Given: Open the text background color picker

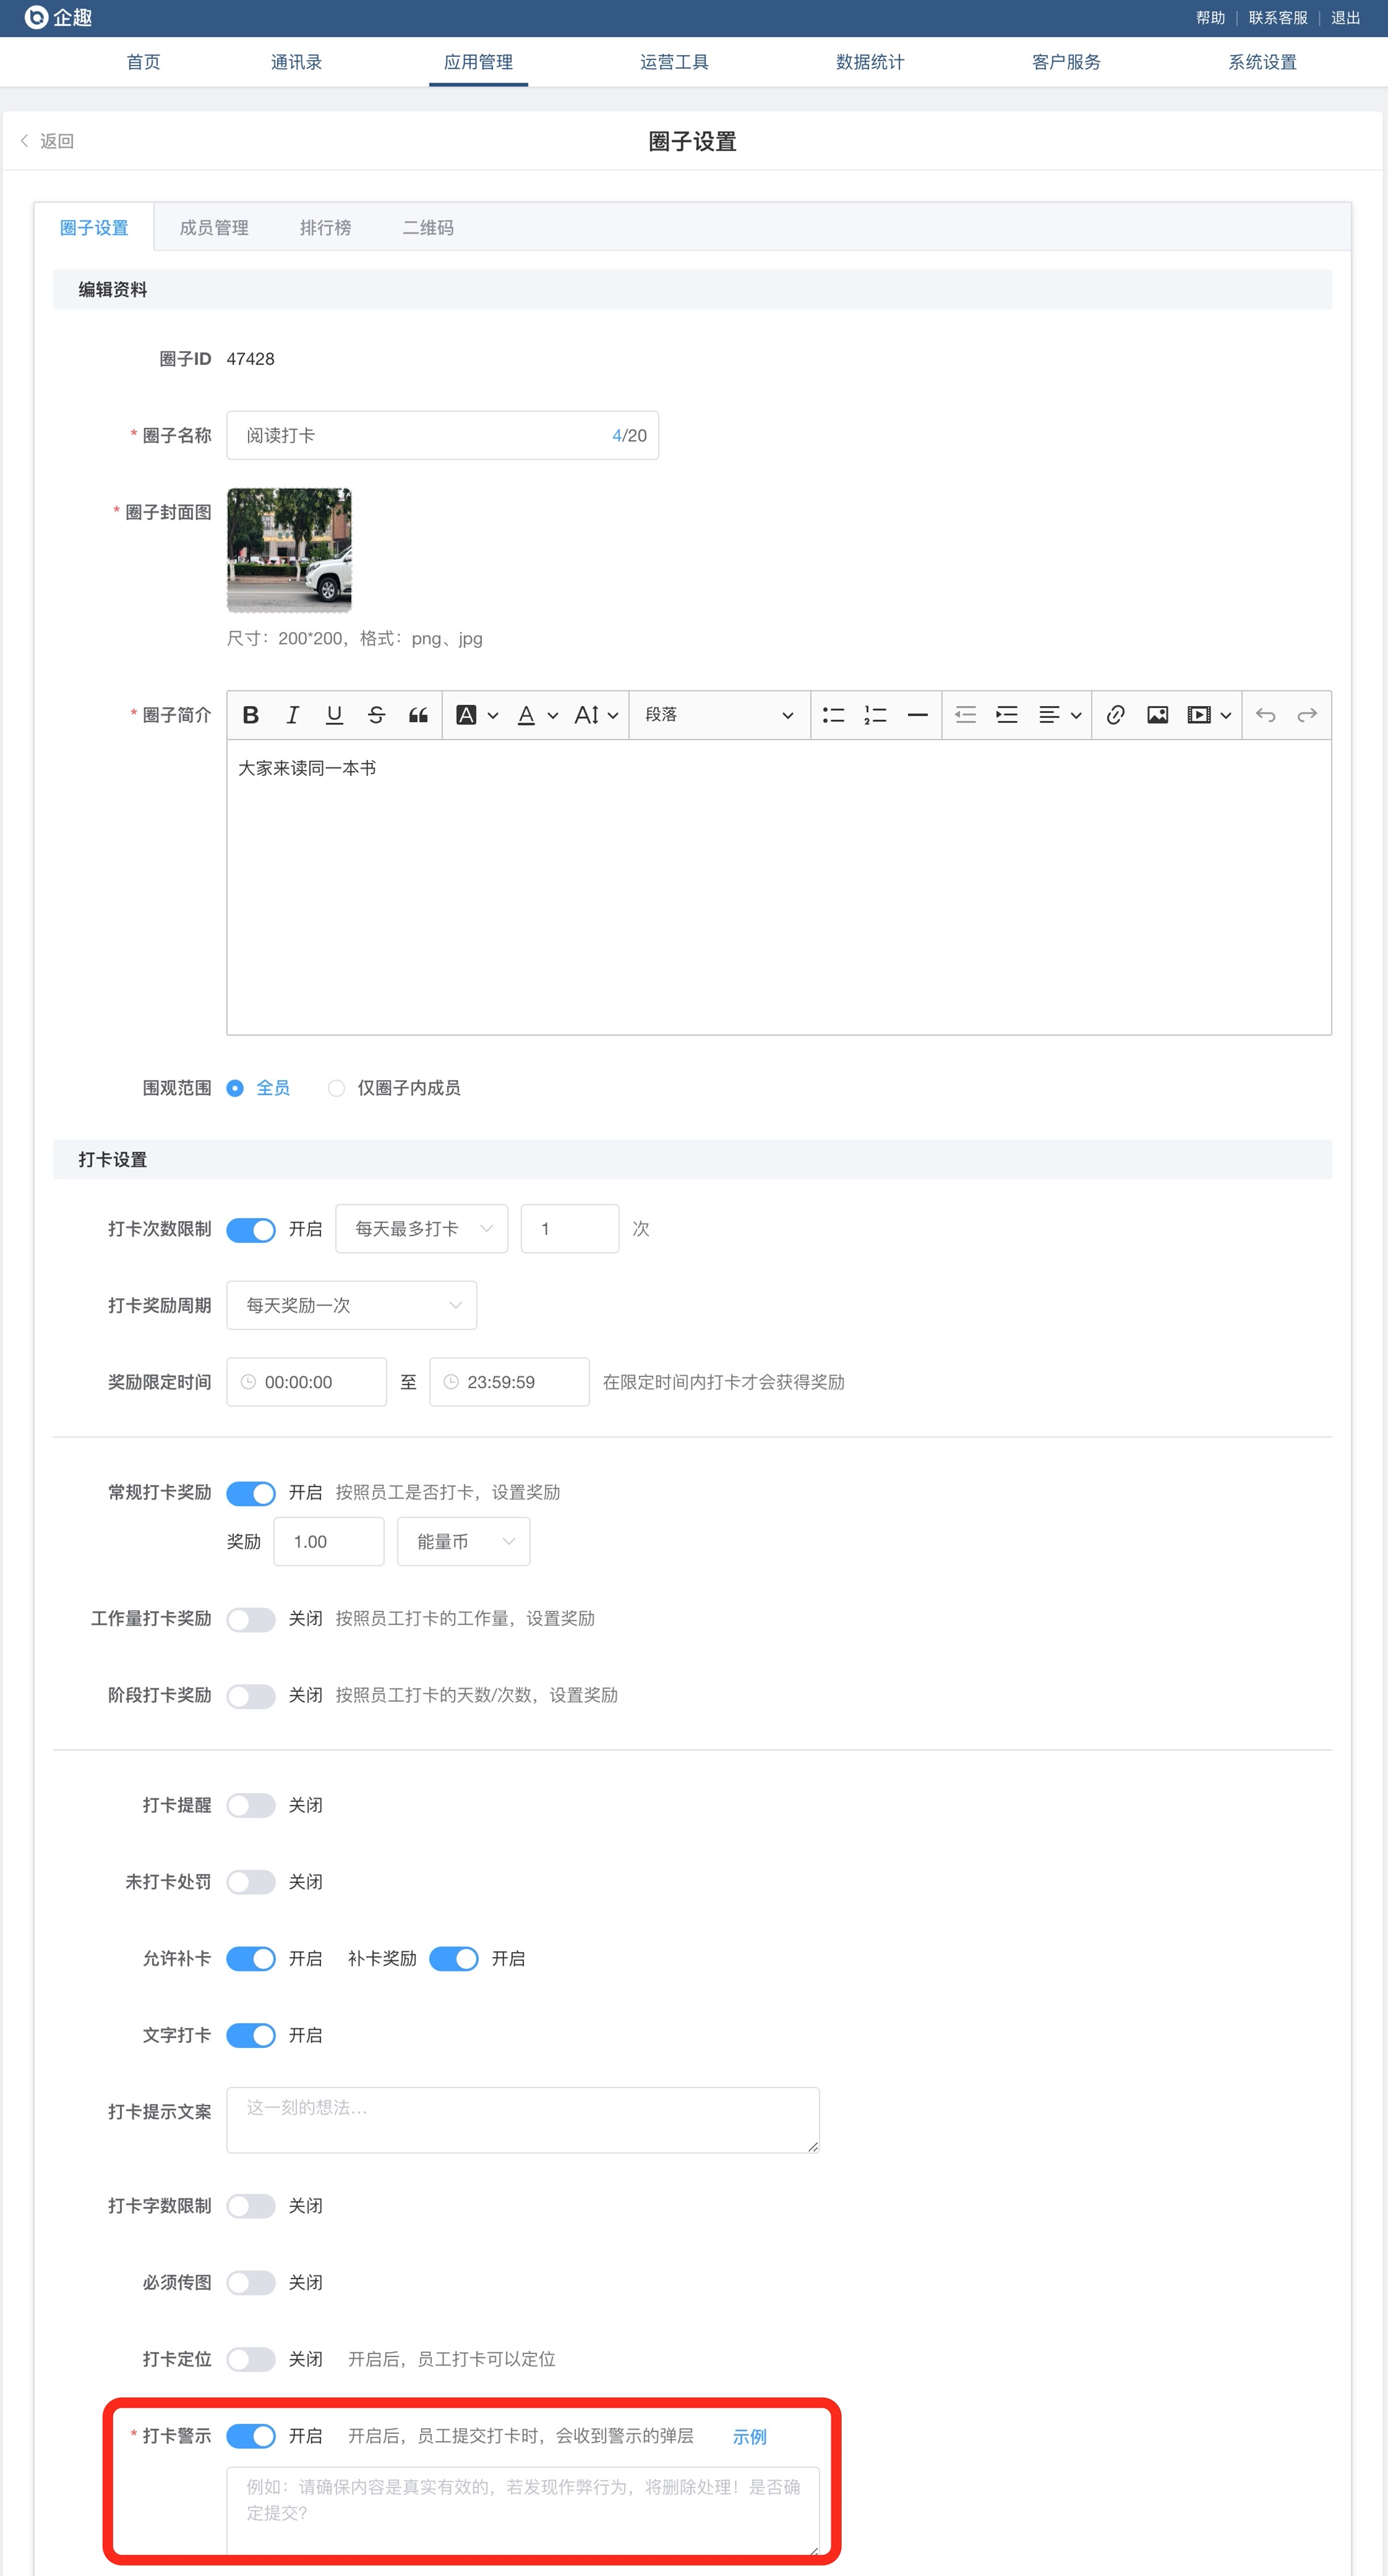Looking at the screenshot, I should 477,715.
